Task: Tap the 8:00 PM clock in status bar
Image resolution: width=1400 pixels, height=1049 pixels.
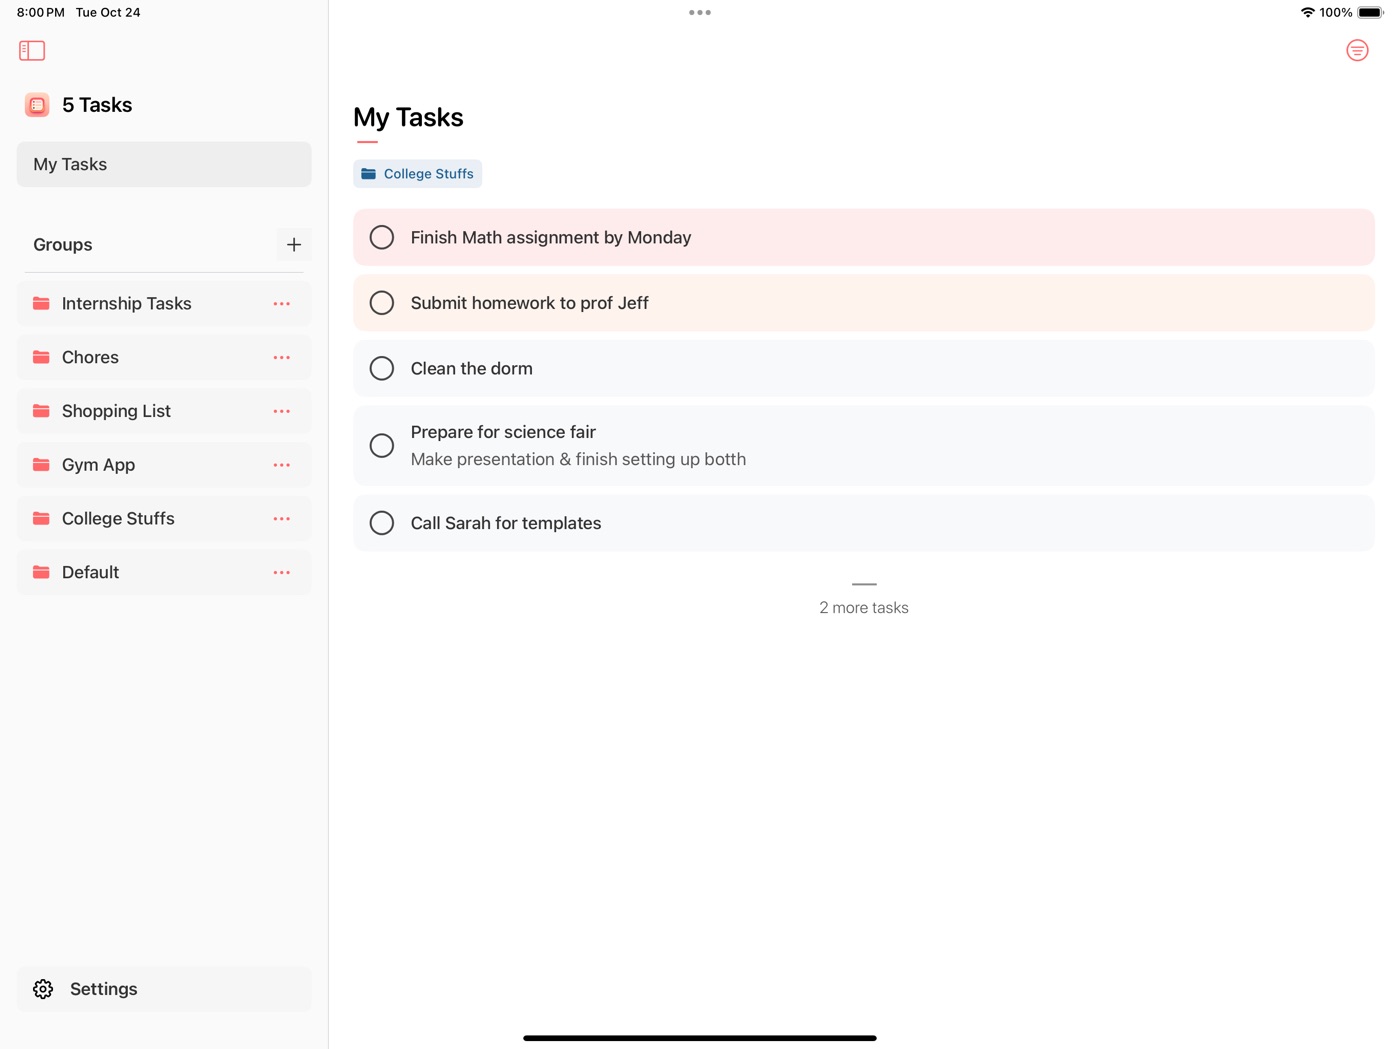Action: click(x=41, y=13)
